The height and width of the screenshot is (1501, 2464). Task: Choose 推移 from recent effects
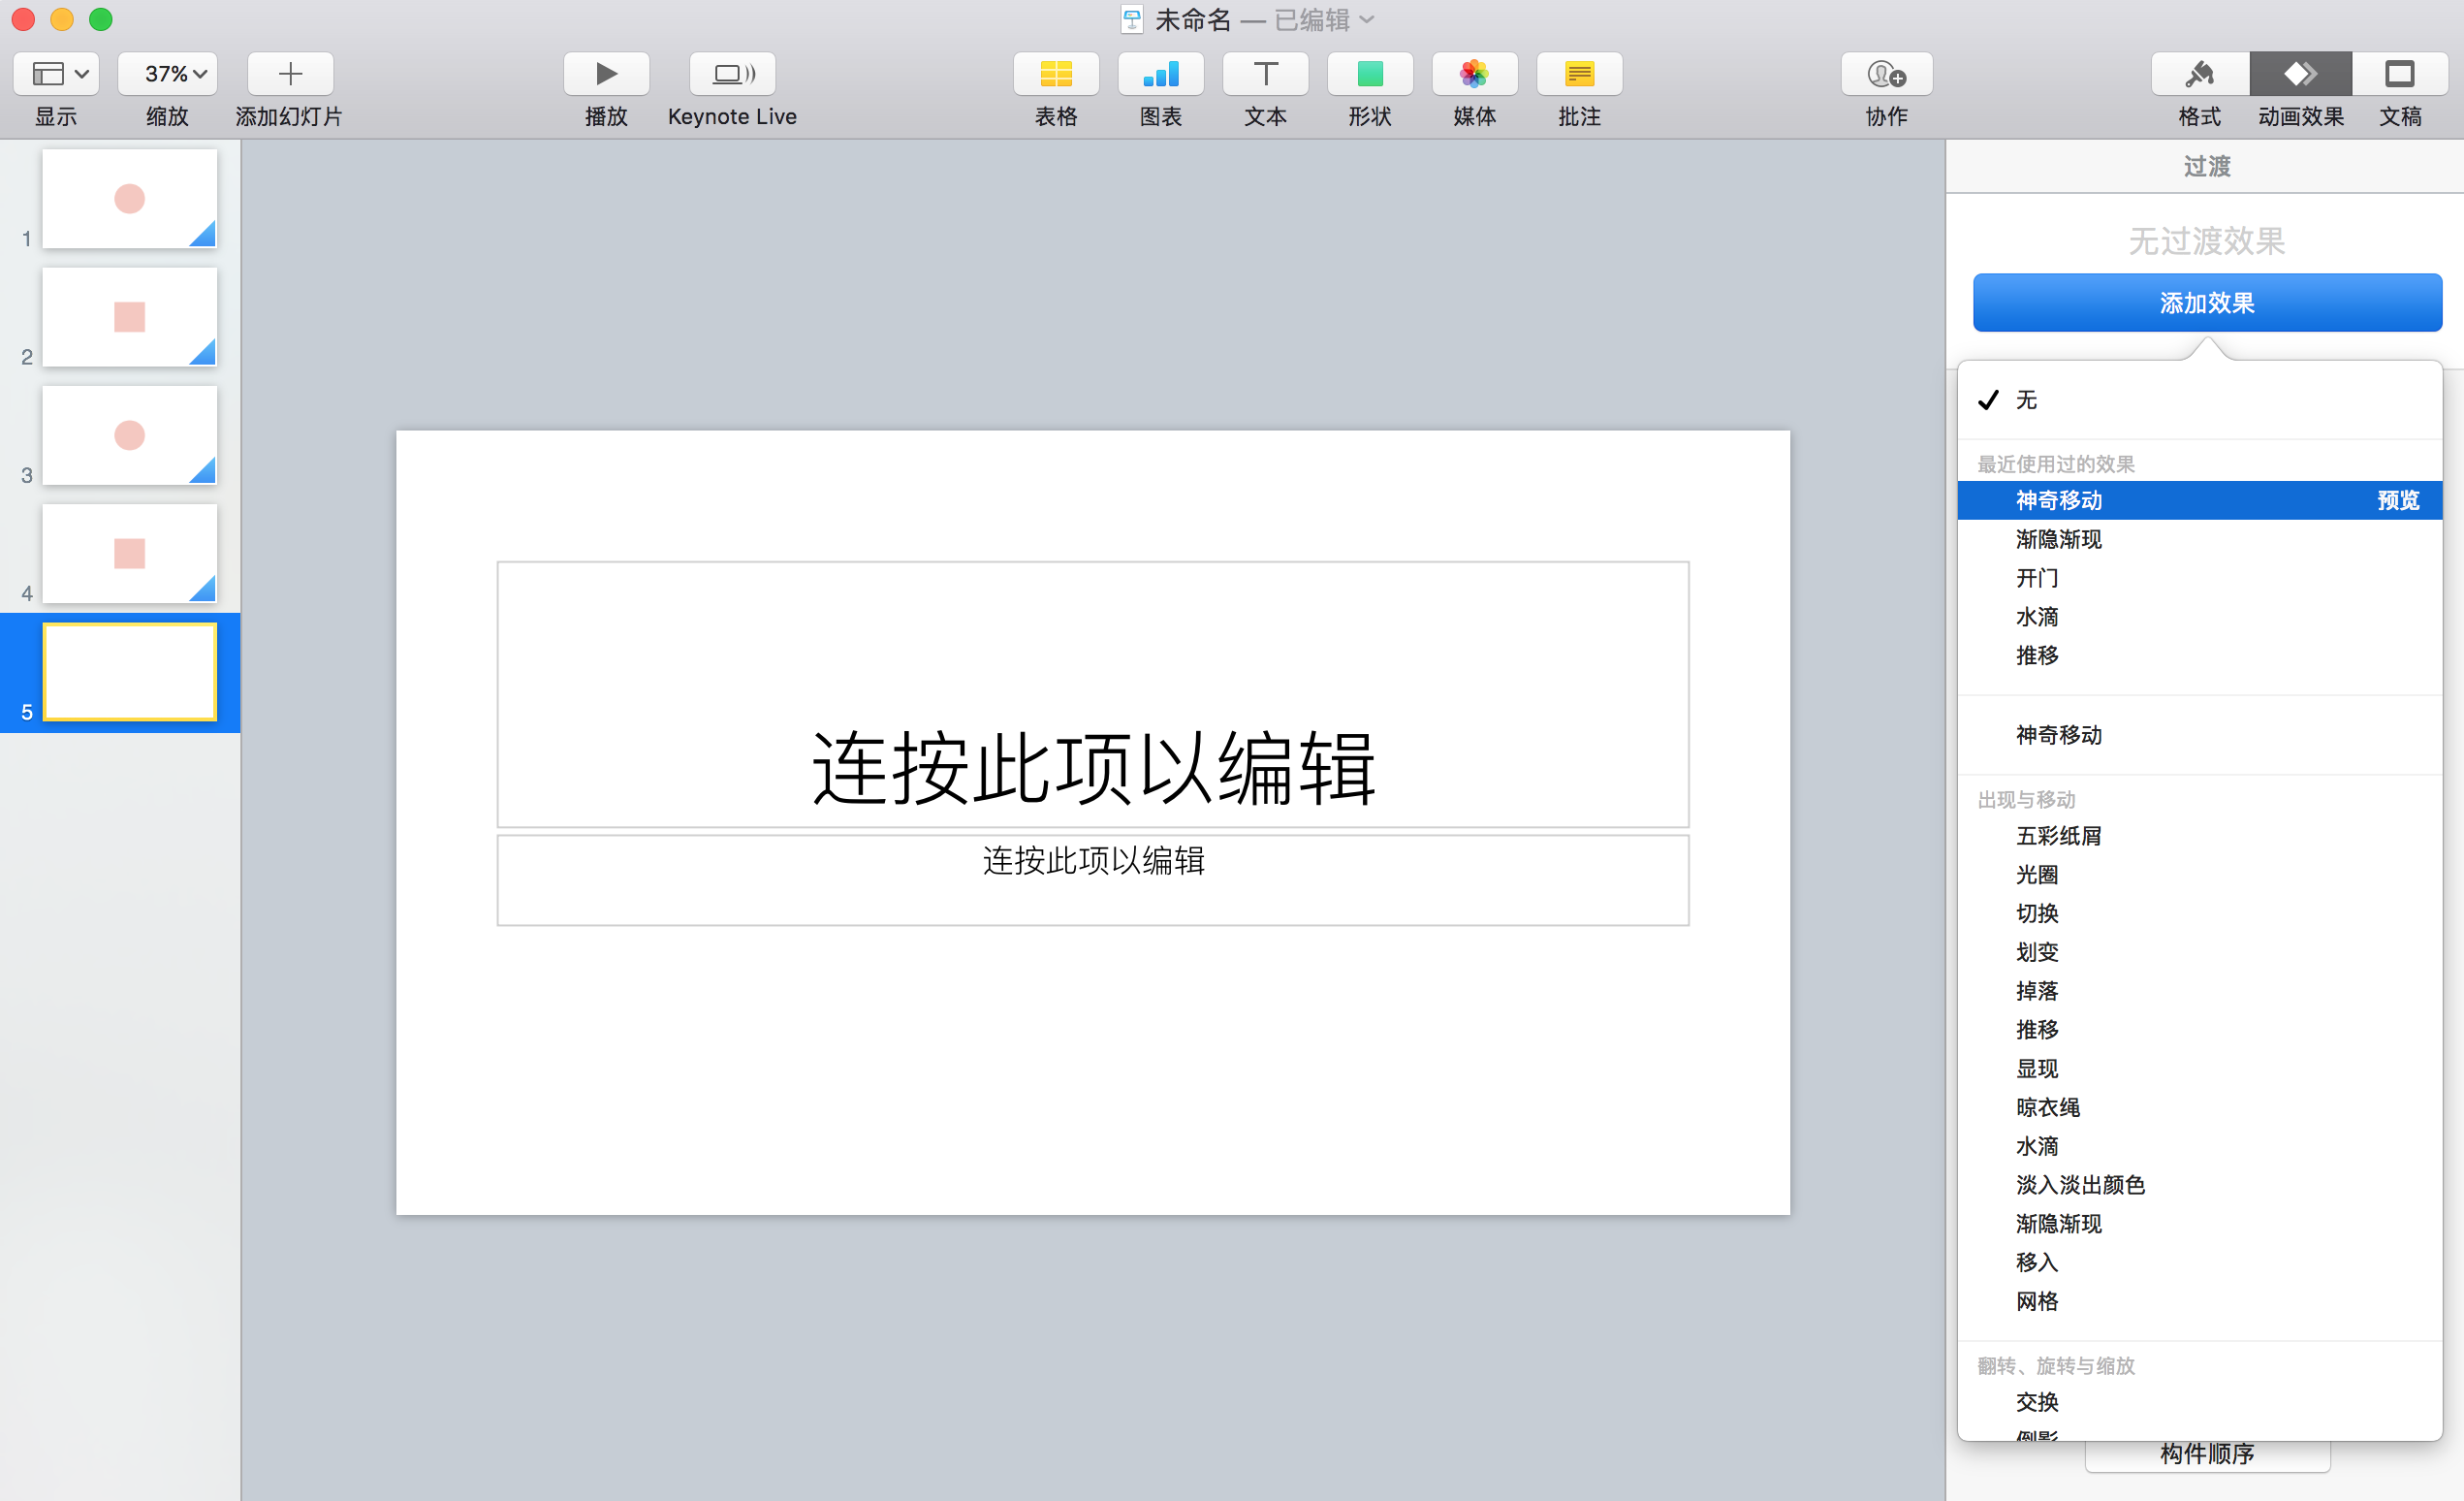[x=2200, y=655]
